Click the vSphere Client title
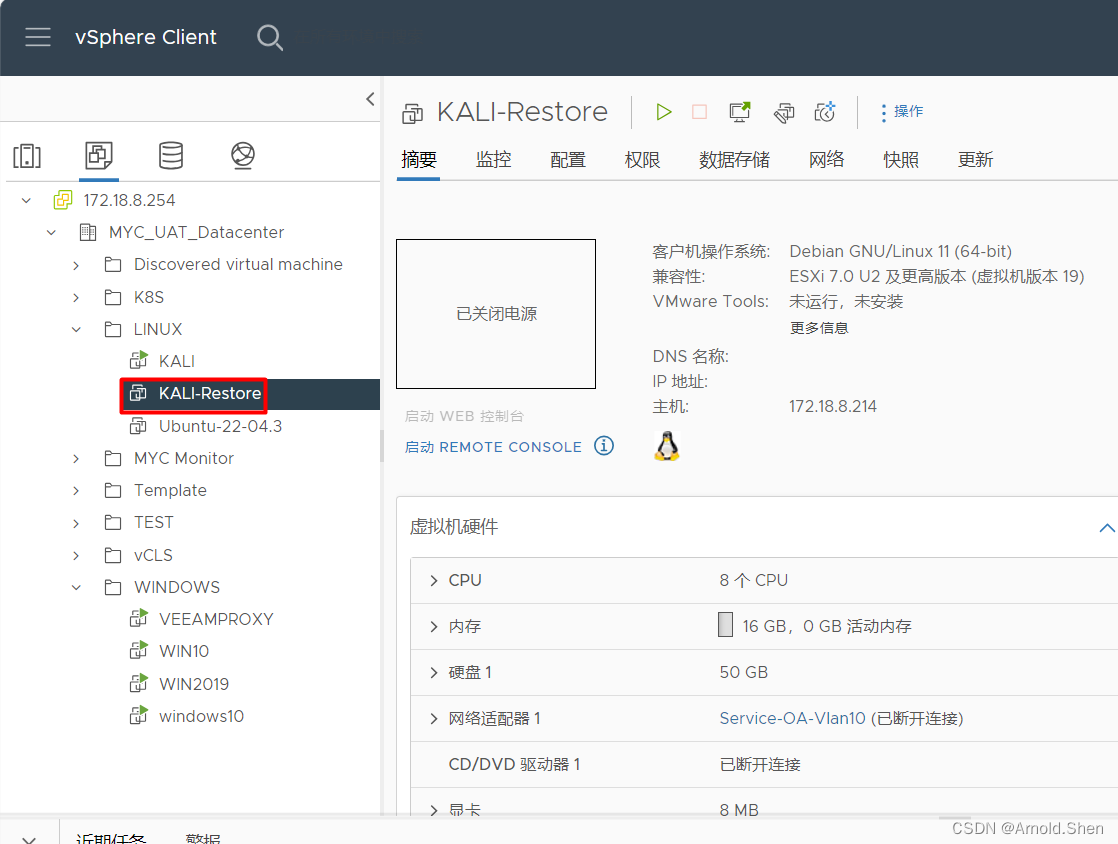The height and width of the screenshot is (844, 1118). coord(145,37)
